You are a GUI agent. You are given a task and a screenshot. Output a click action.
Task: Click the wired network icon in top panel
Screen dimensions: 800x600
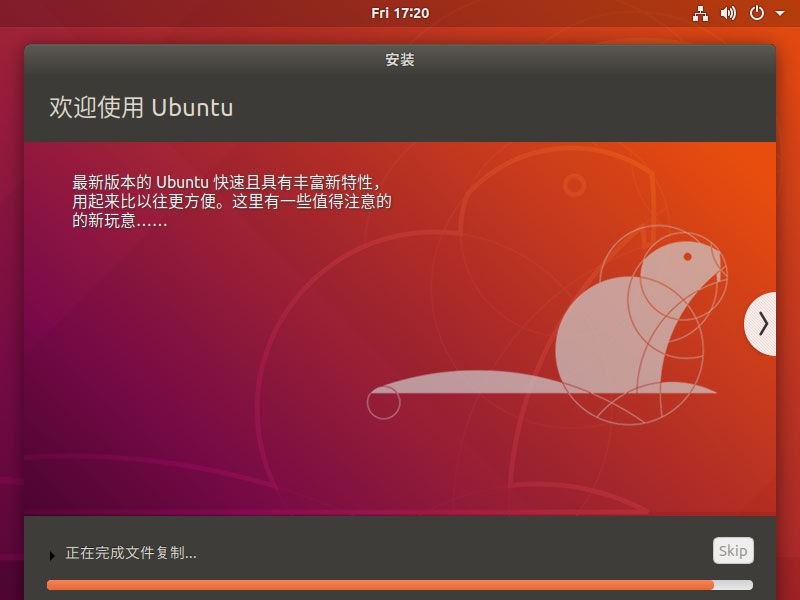click(x=700, y=13)
